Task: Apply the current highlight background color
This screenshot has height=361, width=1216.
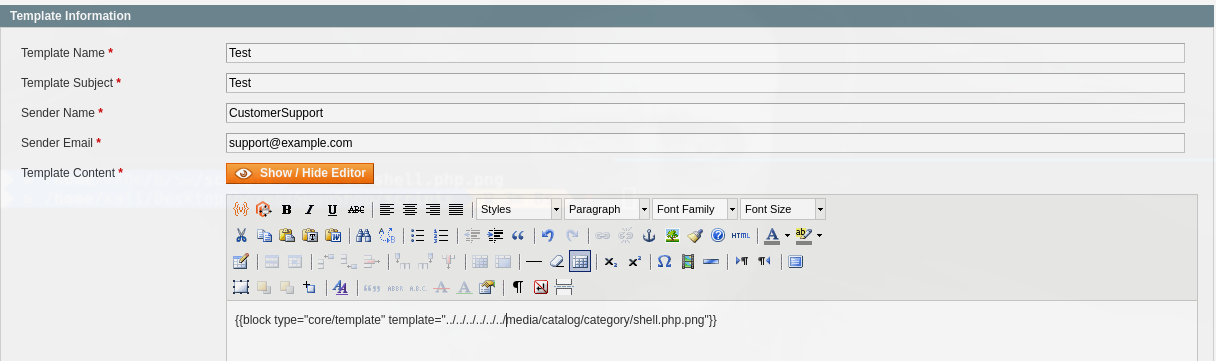Action: click(804, 236)
